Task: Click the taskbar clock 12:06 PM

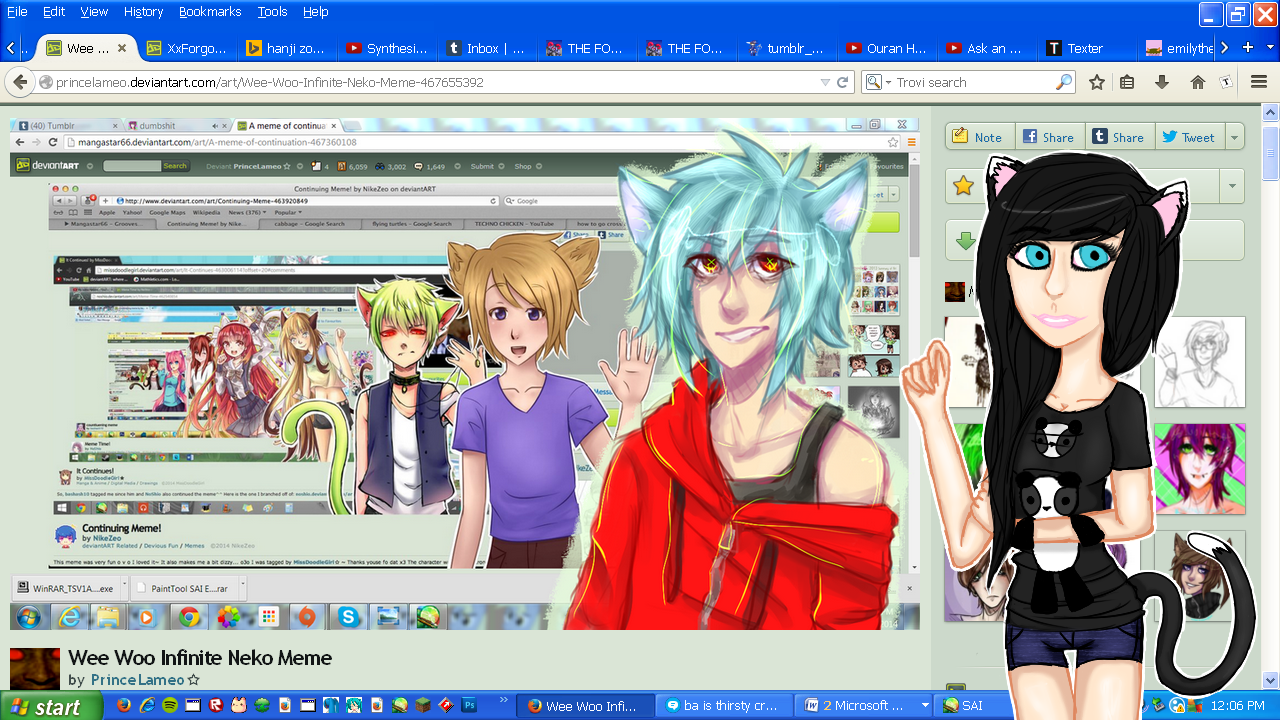Action: pos(1237,706)
